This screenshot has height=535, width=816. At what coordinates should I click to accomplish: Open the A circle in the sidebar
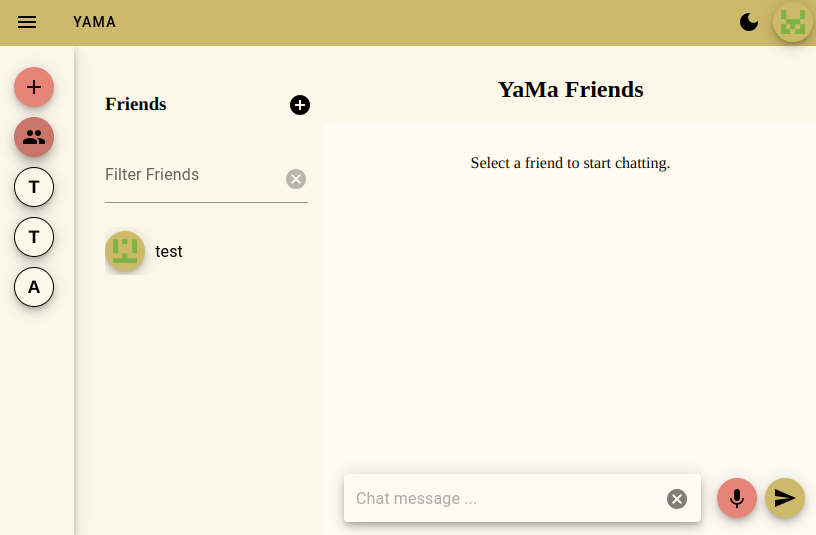[34, 287]
